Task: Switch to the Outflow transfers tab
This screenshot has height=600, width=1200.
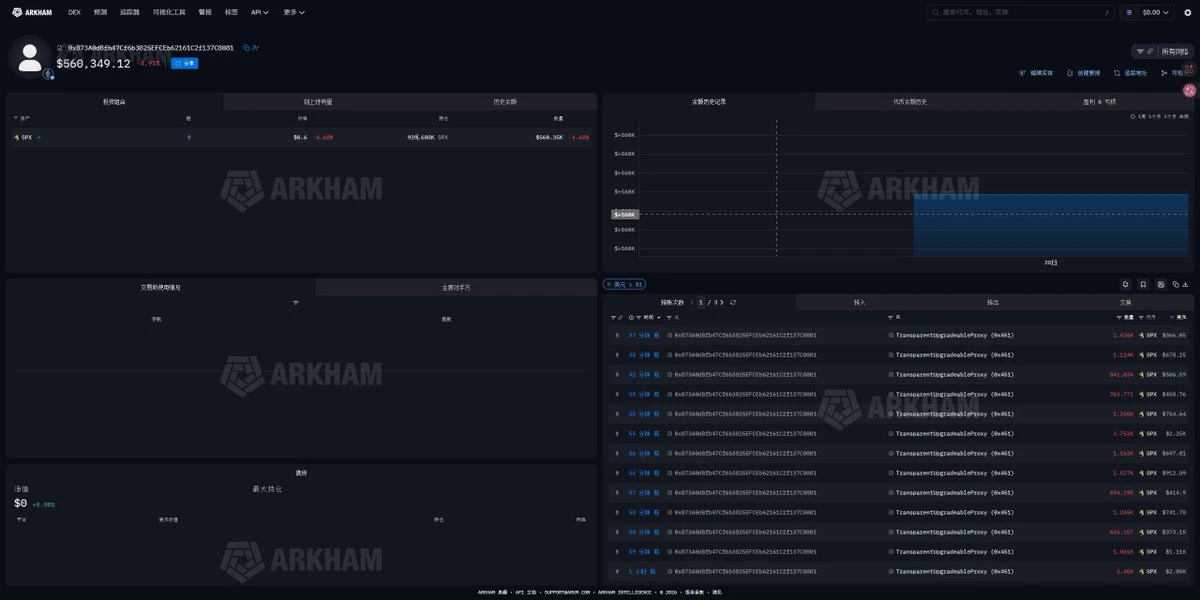Action: pyautogui.click(x=992, y=302)
